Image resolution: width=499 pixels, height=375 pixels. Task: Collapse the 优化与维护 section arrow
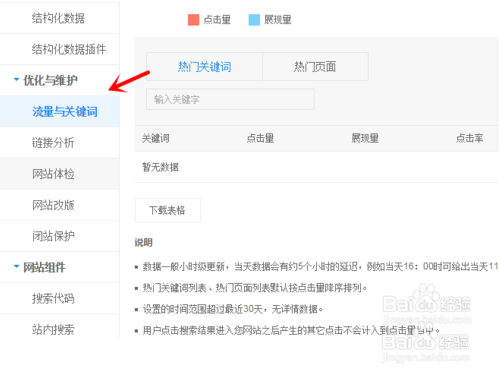pos(16,80)
